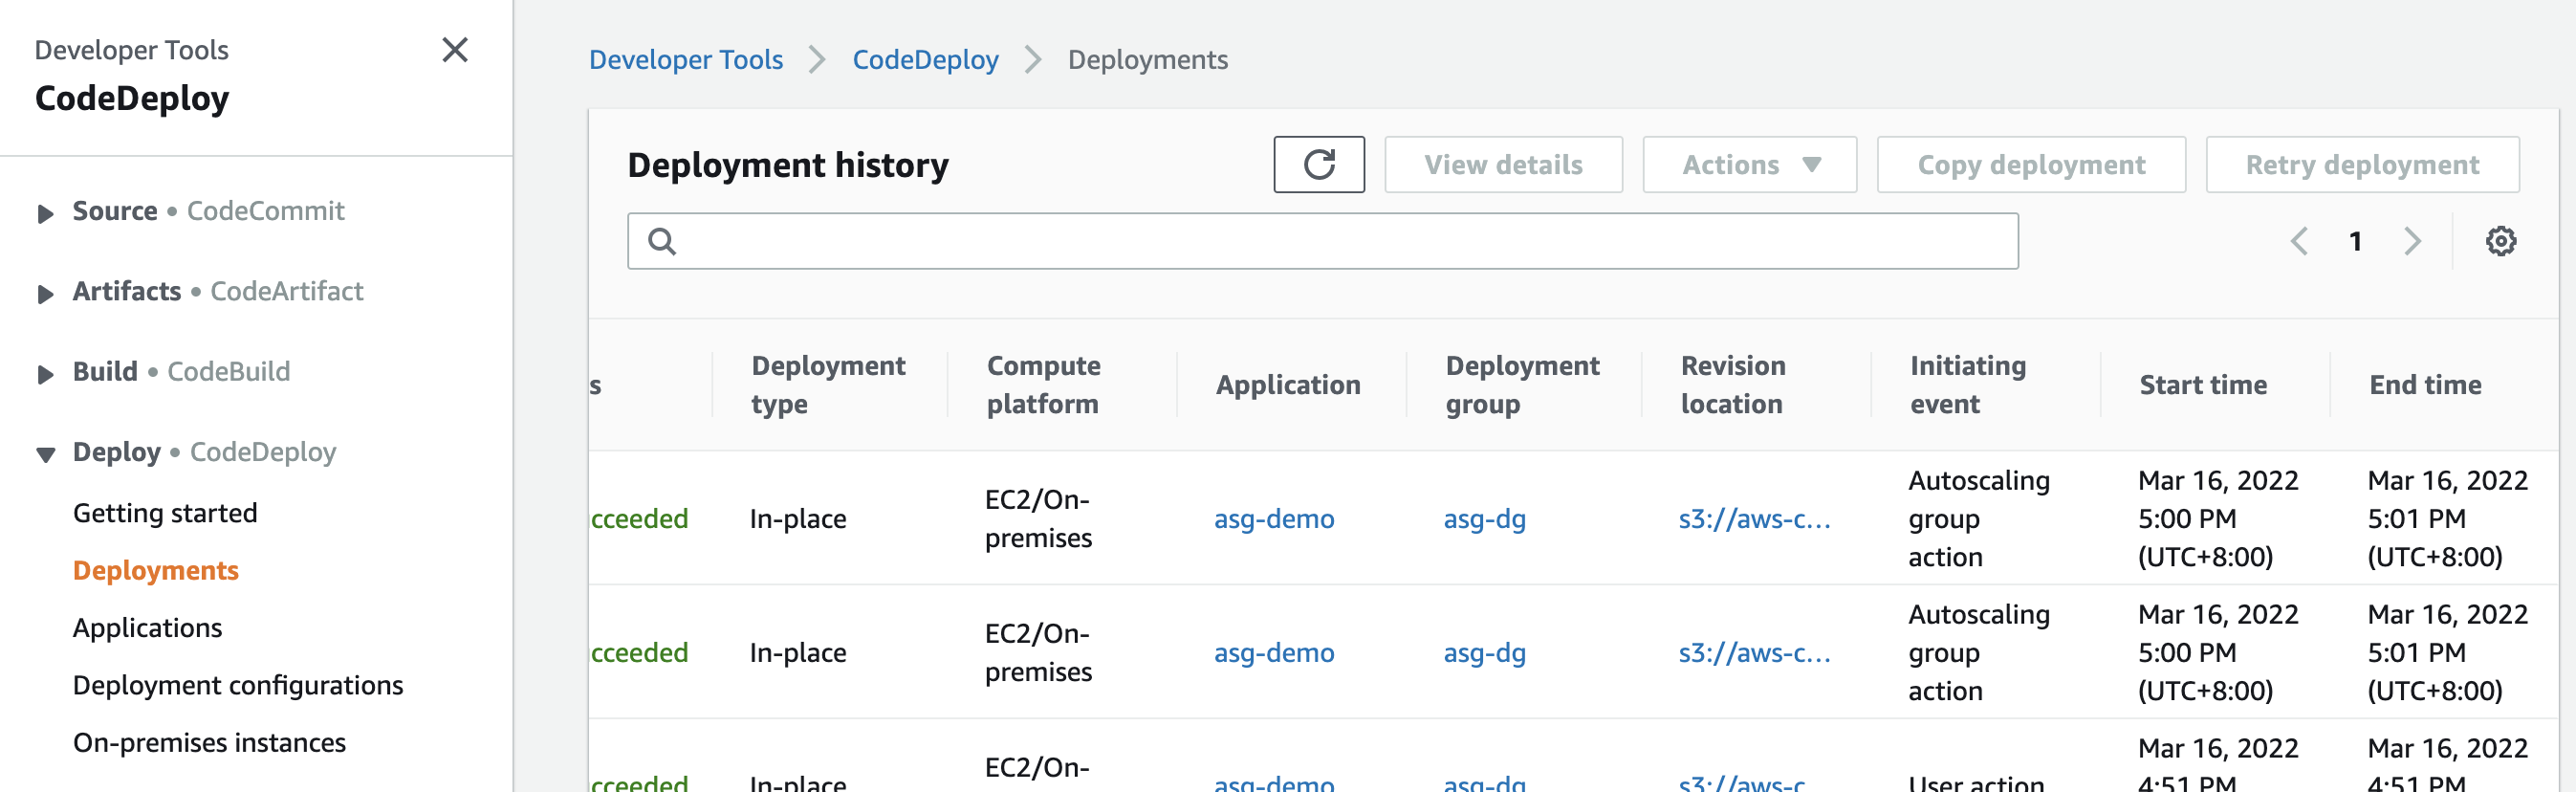Click the Application column header
Viewport: 2576px width, 792px height.
(x=1287, y=385)
